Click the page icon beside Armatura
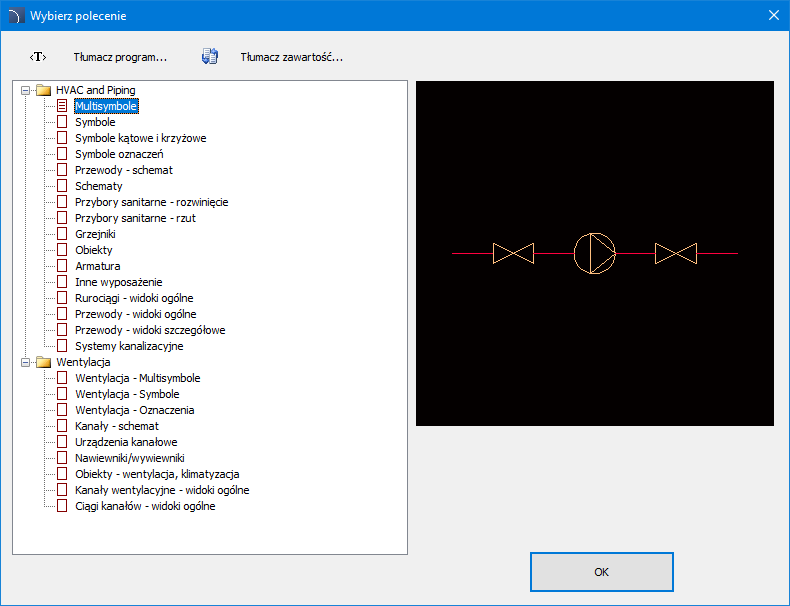Viewport: 790px width, 606px height. click(62, 266)
